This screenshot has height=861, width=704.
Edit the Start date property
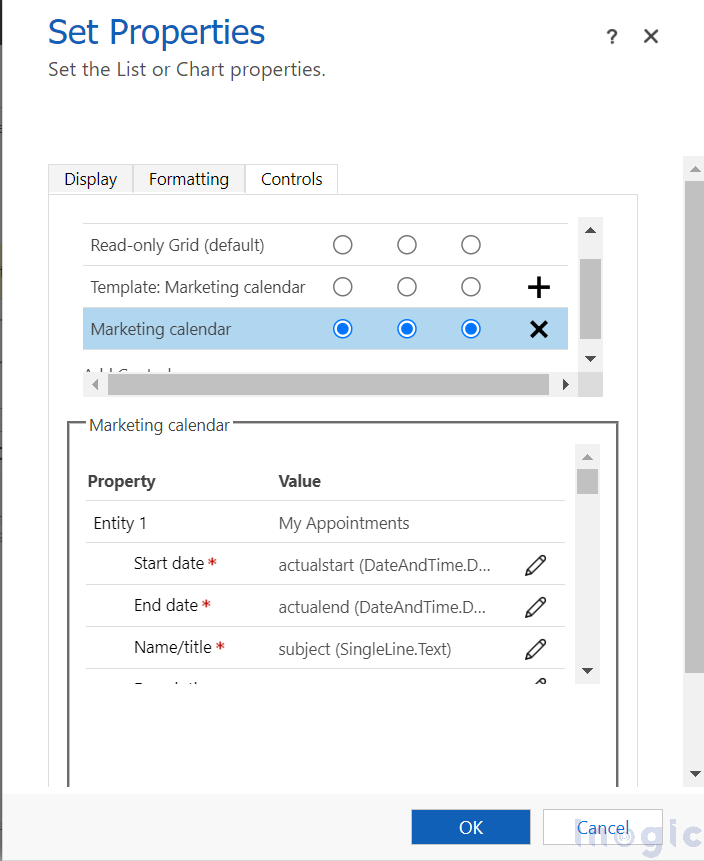click(535, 565)
